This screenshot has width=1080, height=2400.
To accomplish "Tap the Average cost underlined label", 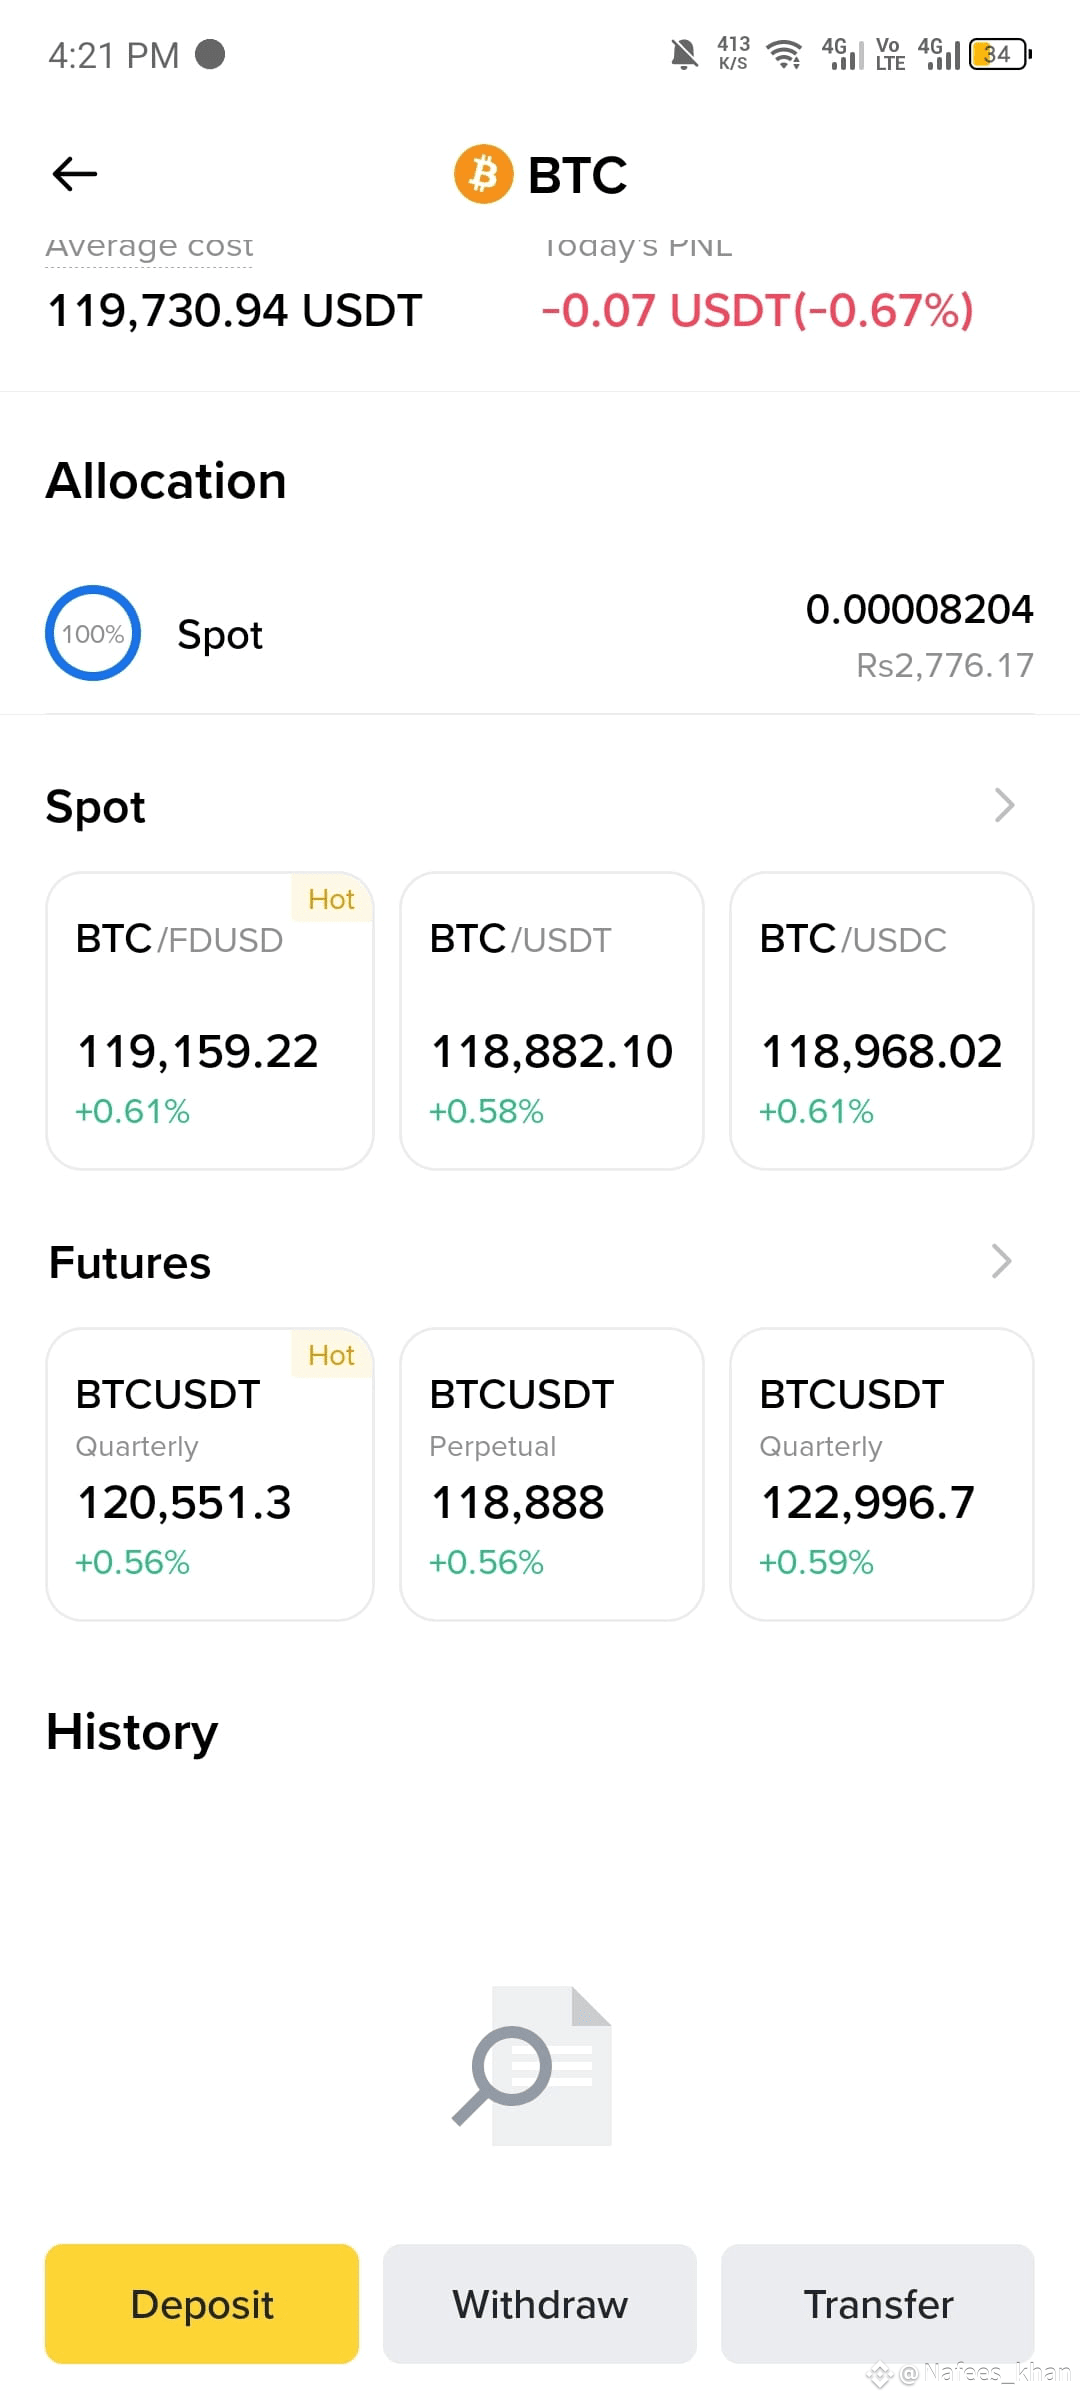I will click(149, 247).
